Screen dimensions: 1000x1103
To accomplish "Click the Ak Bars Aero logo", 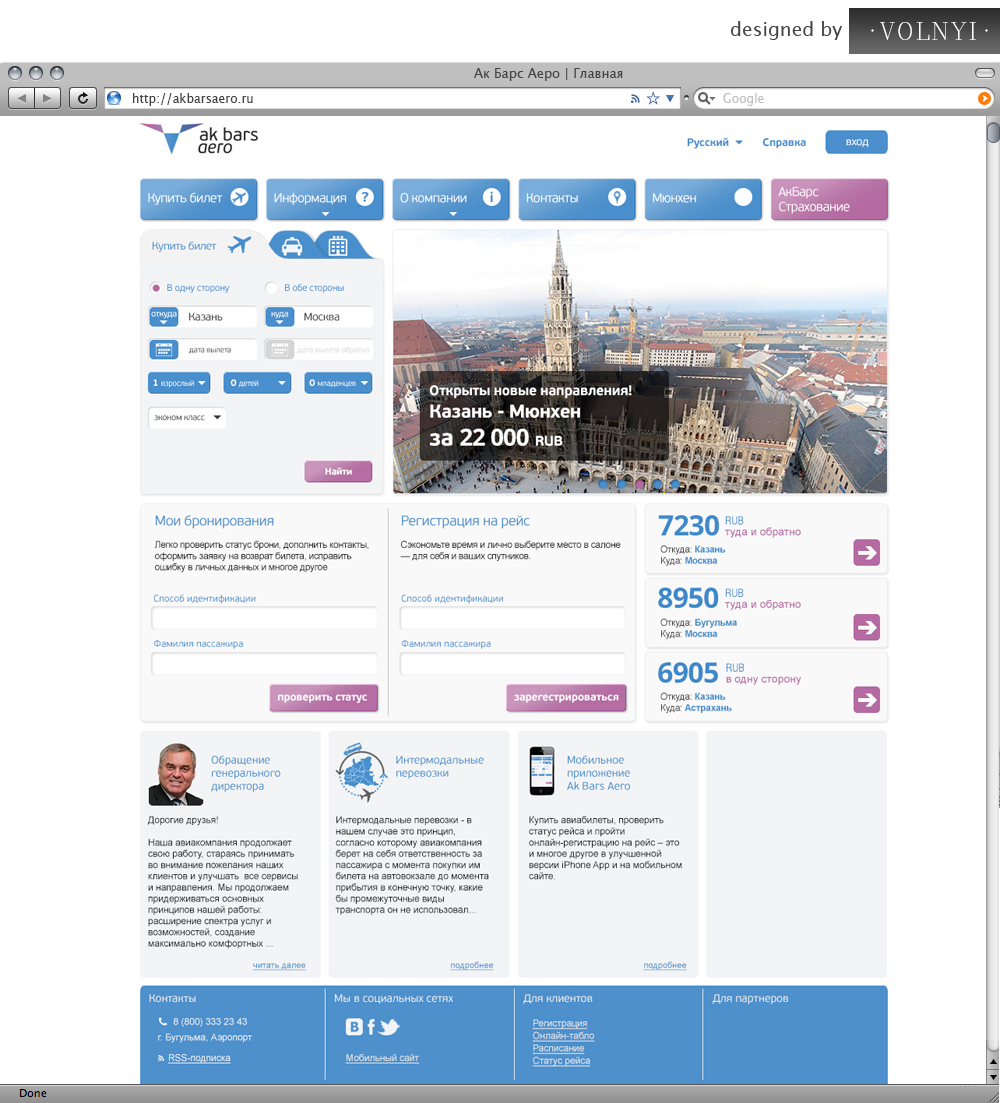I will (x=200, y=139).
